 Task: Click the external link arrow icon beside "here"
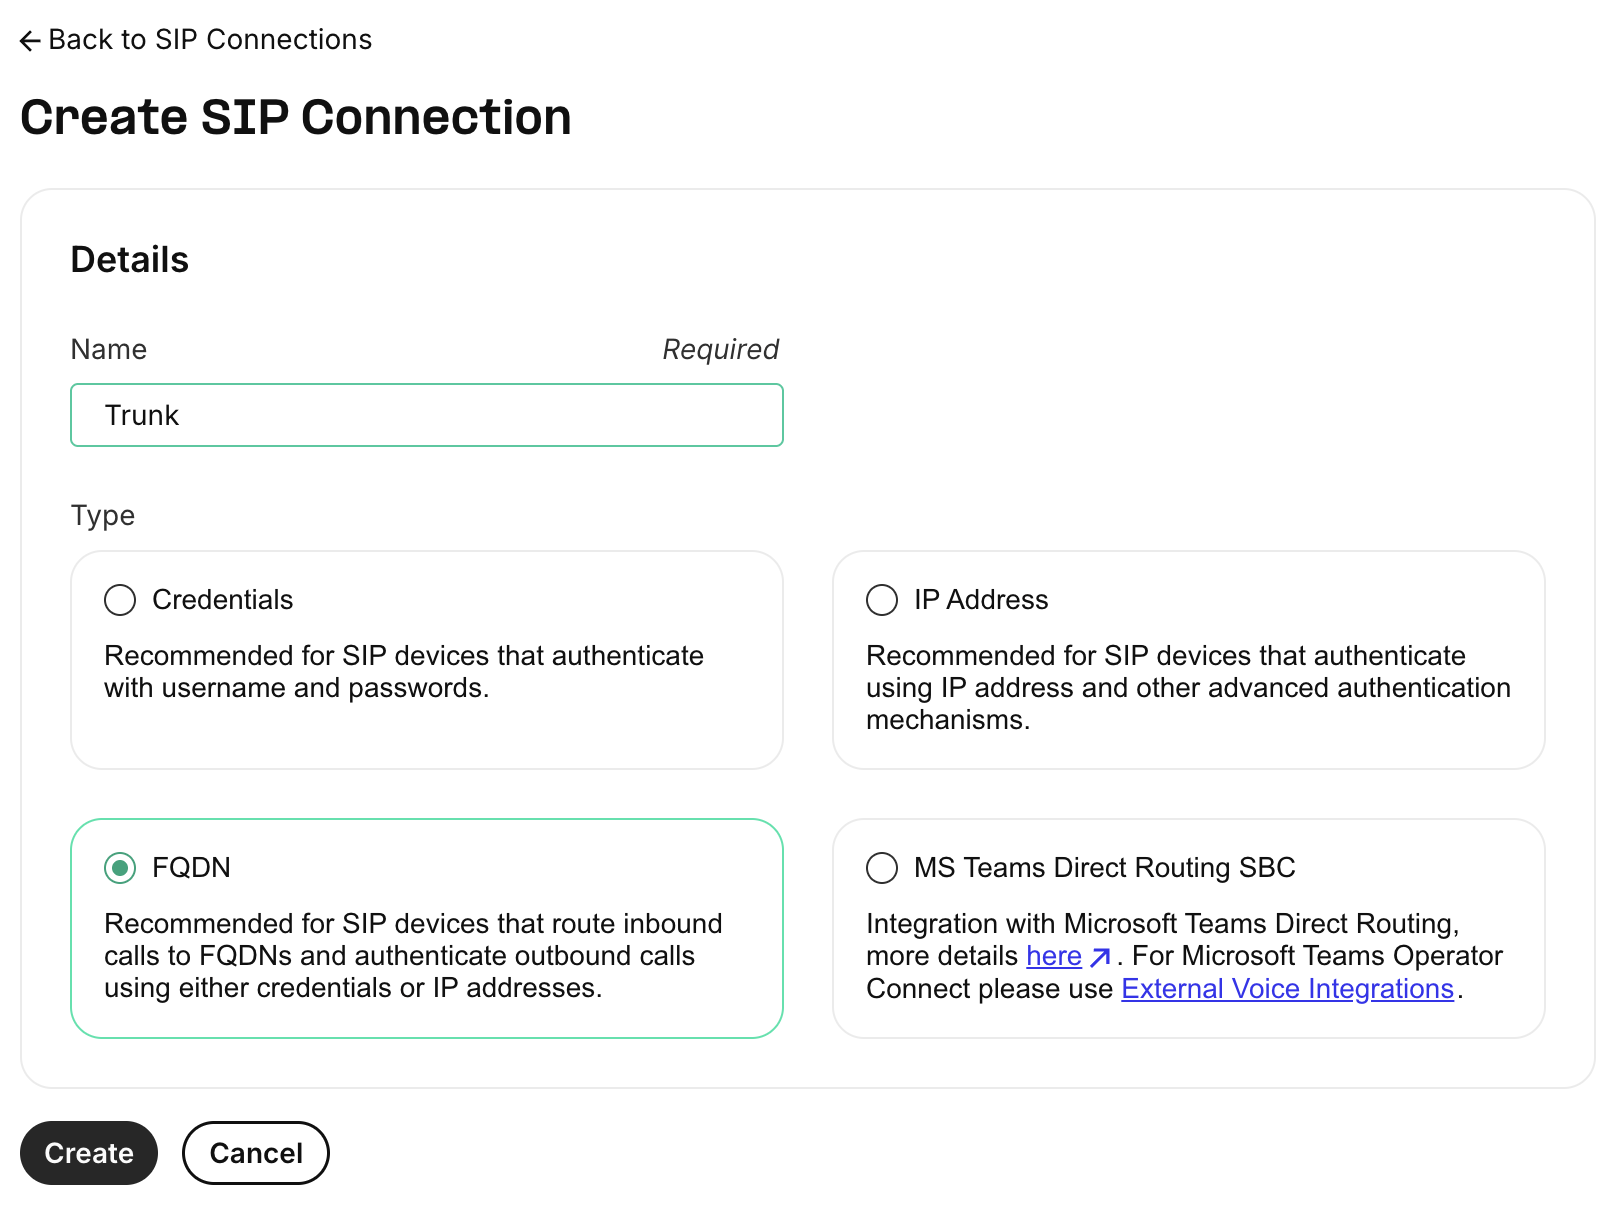pyautogui.click(x=1100, y=957)
